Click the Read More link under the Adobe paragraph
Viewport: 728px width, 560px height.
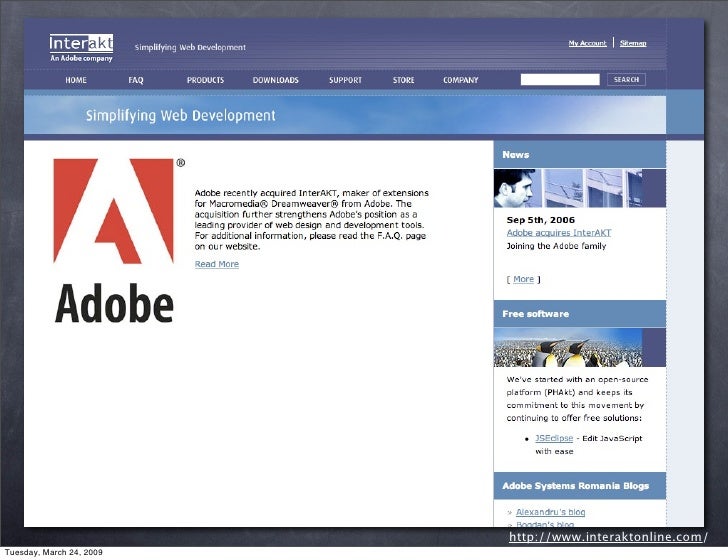tap(217, 264)
